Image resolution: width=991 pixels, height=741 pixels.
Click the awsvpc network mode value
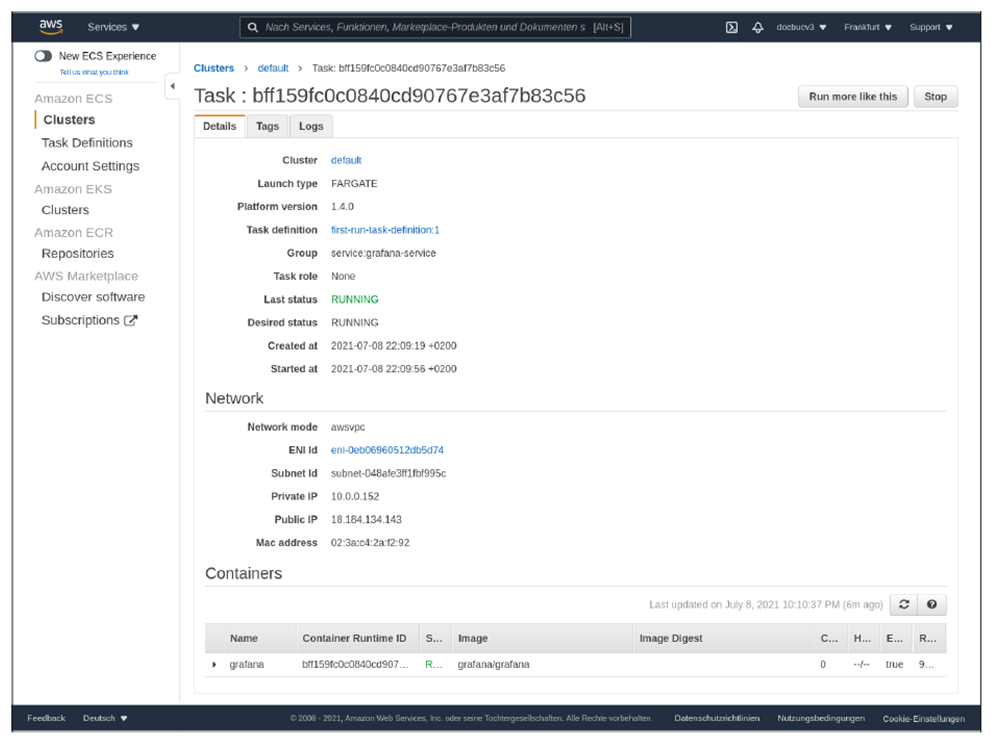coord(348,427)
